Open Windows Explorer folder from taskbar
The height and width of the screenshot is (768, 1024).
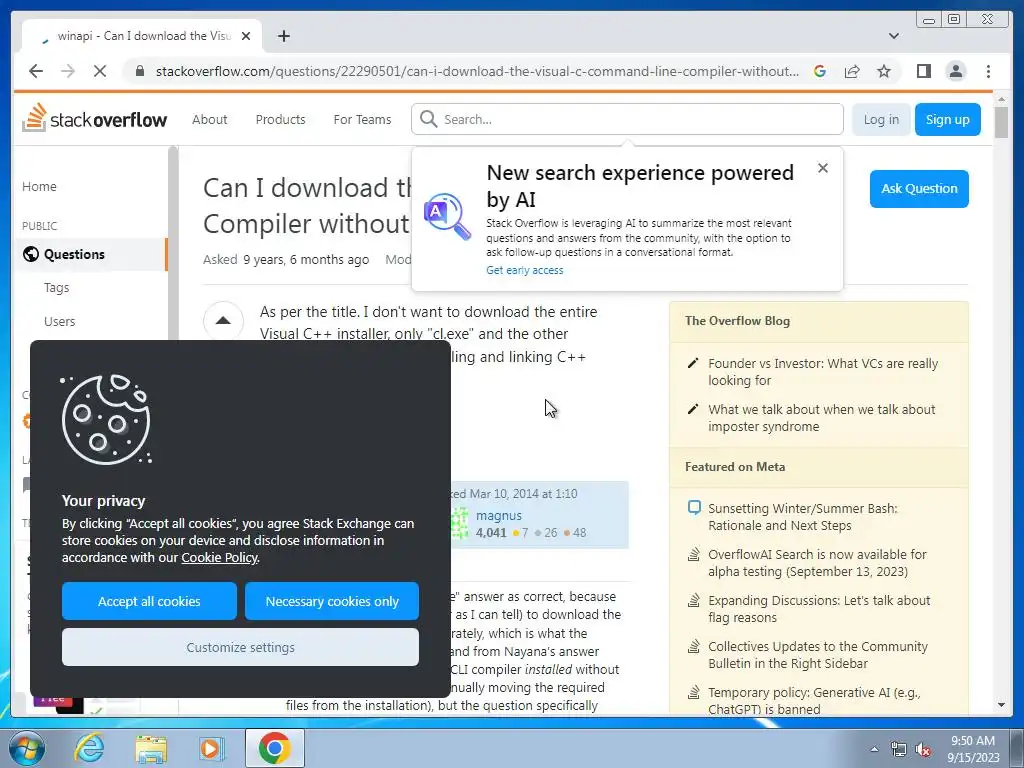pyautogui.click(x=151, y=748)
